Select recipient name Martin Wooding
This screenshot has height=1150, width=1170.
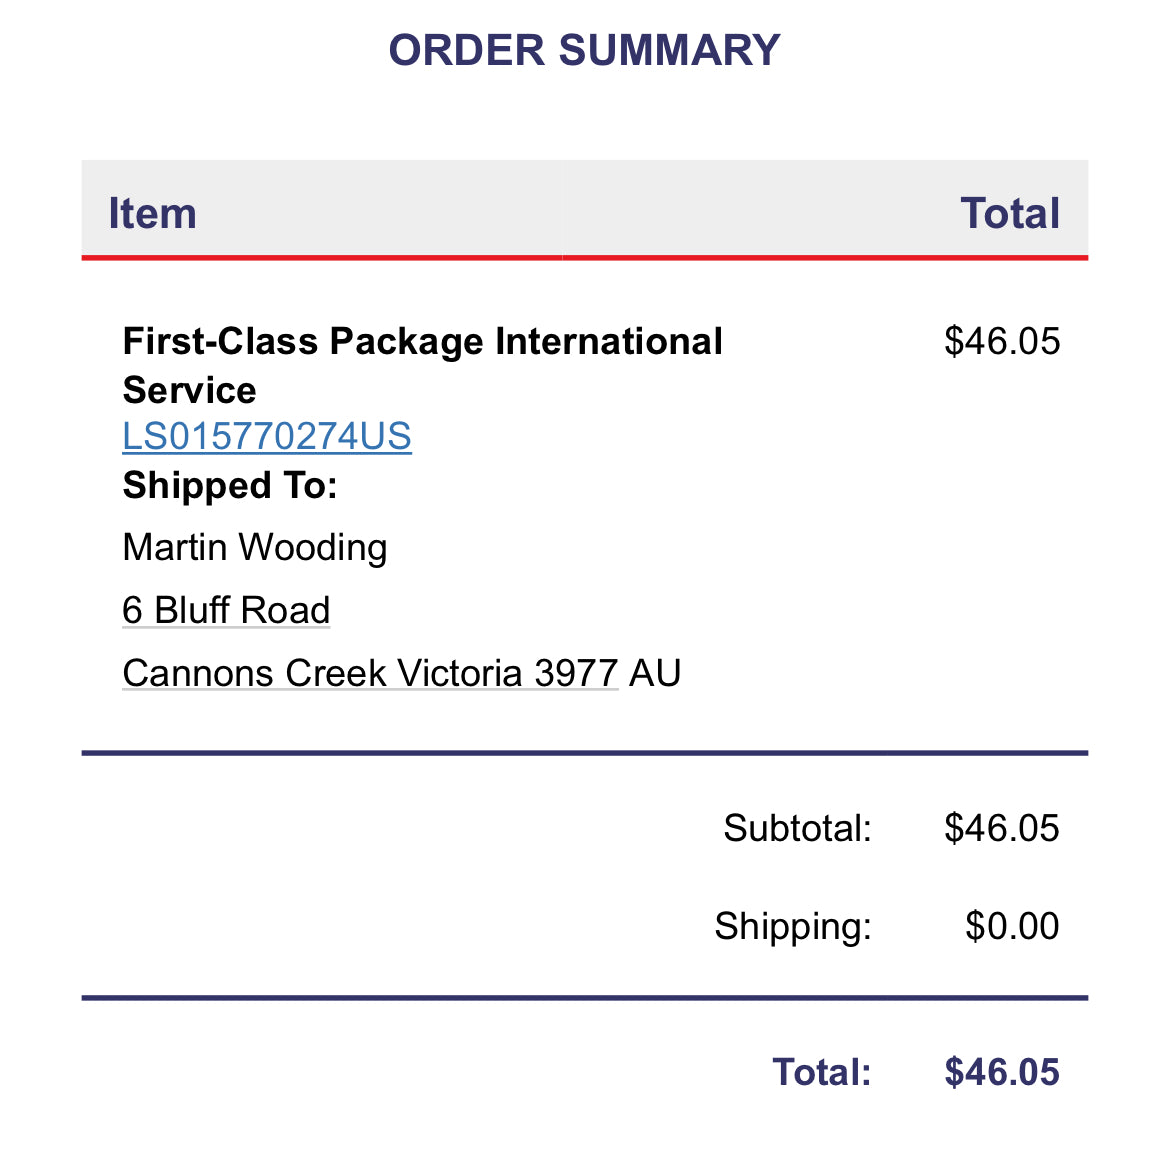click(254, 548)
